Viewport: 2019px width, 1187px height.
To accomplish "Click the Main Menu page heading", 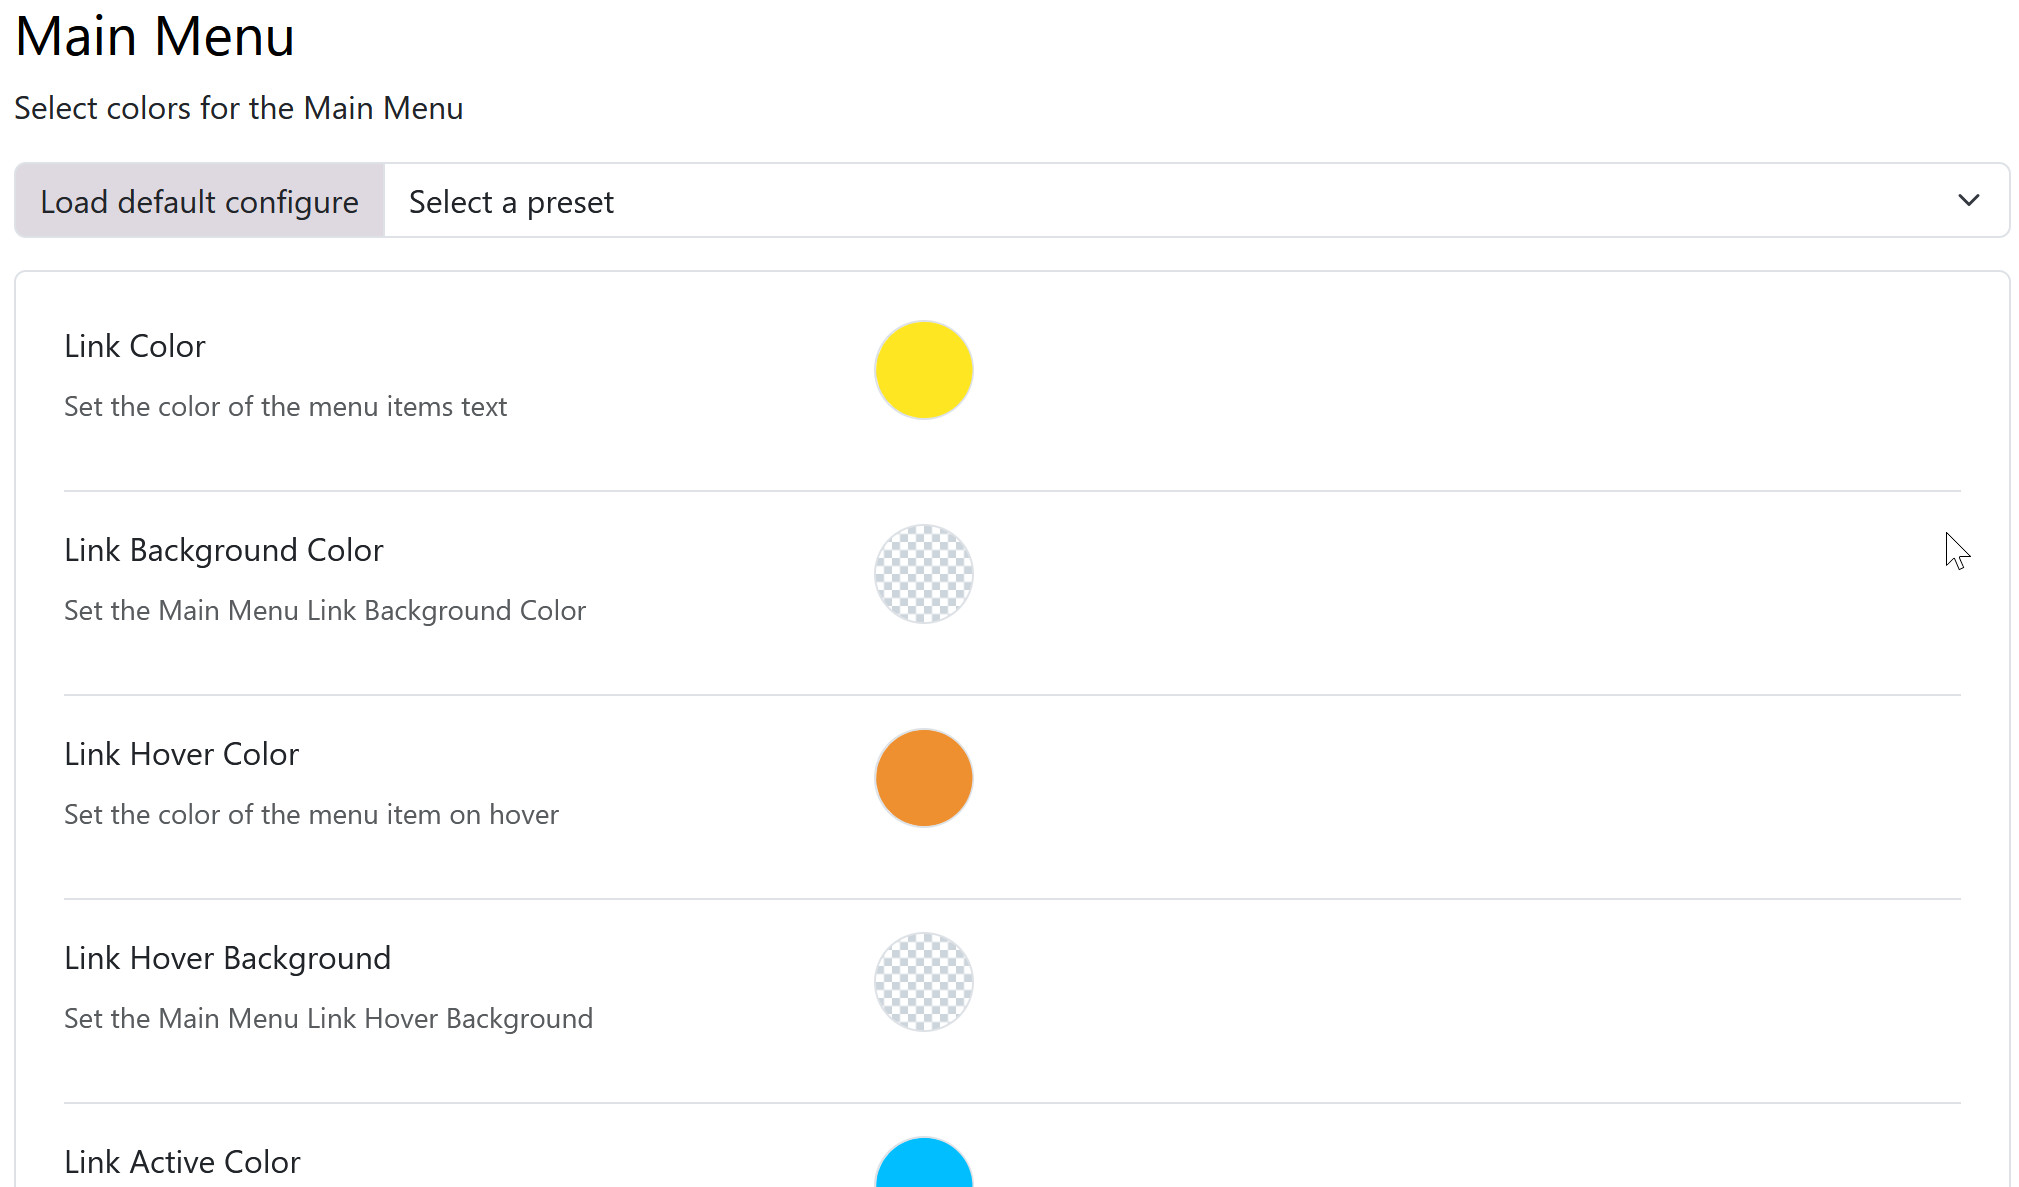I will coord(155,37).
